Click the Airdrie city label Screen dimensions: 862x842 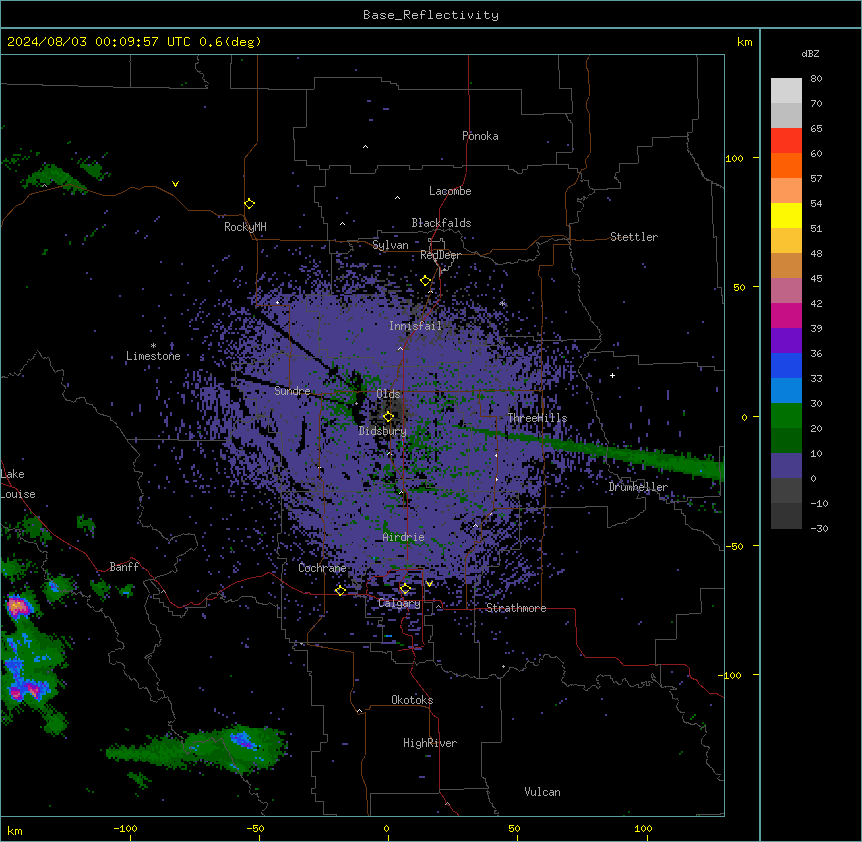click(404, 537)
